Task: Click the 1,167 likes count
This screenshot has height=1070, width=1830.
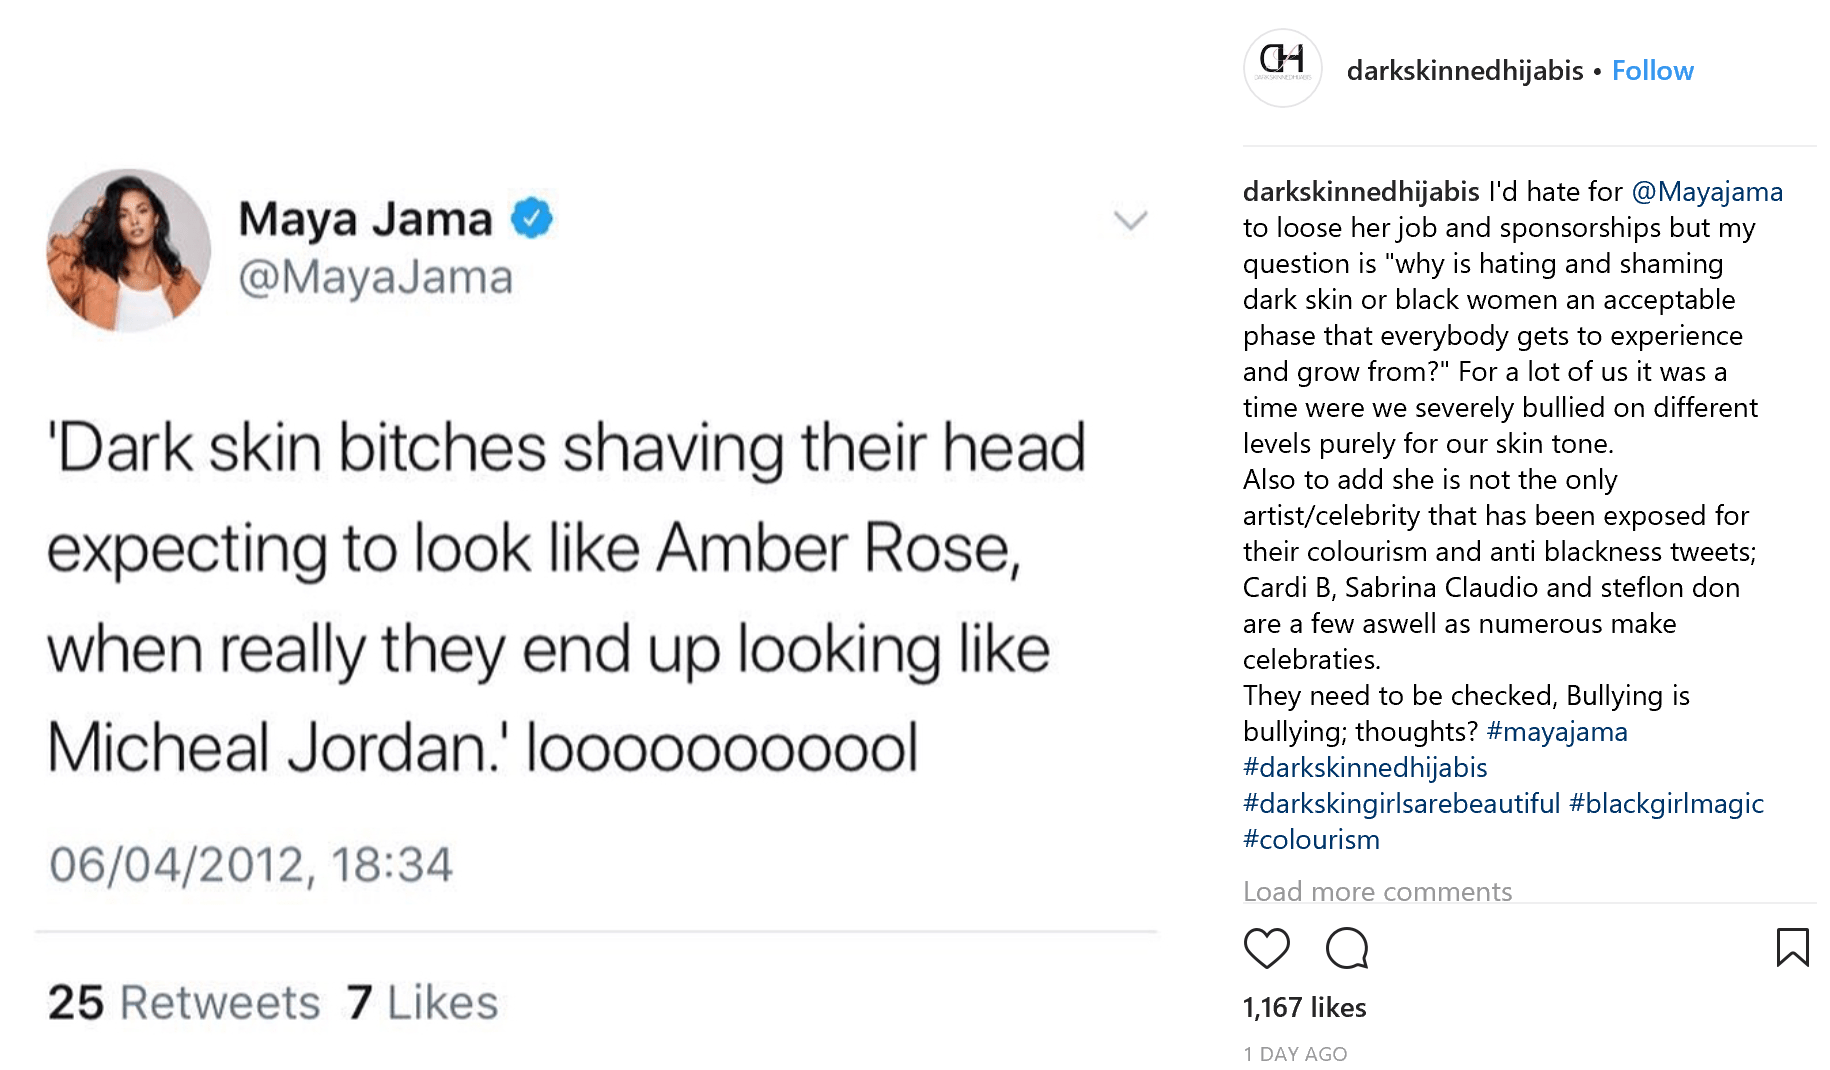Action: click(1303, 1008)
